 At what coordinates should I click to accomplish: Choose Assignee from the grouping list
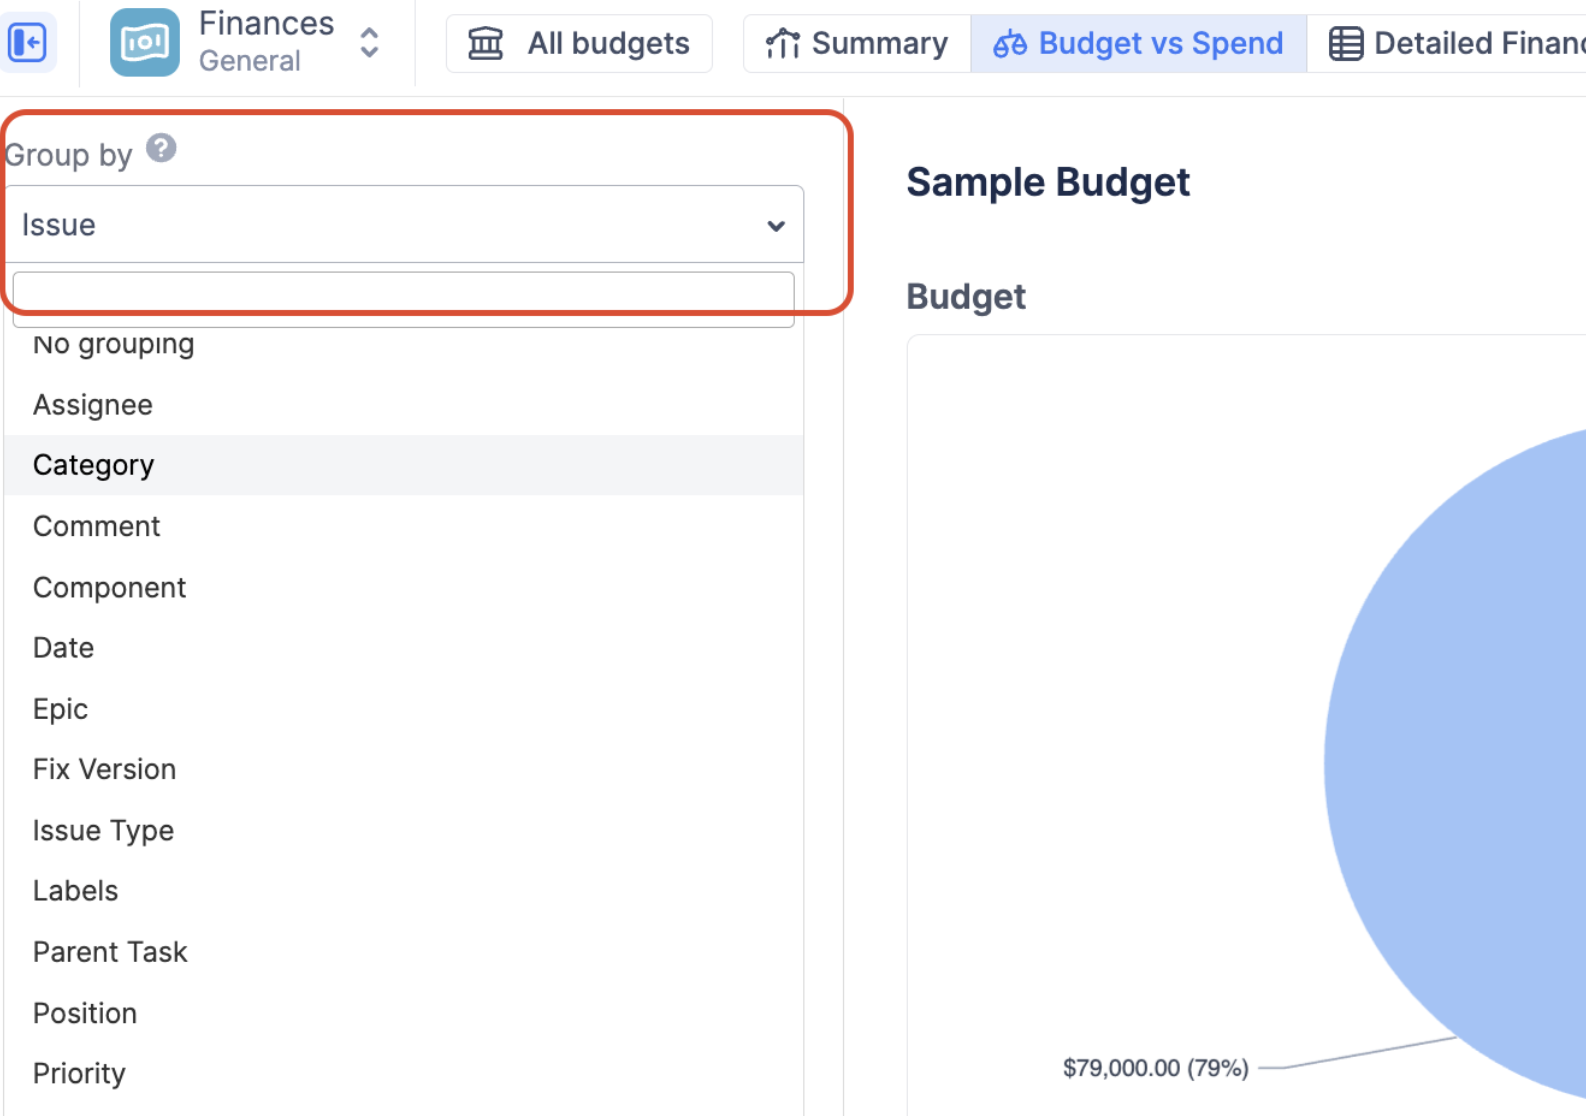93,405
